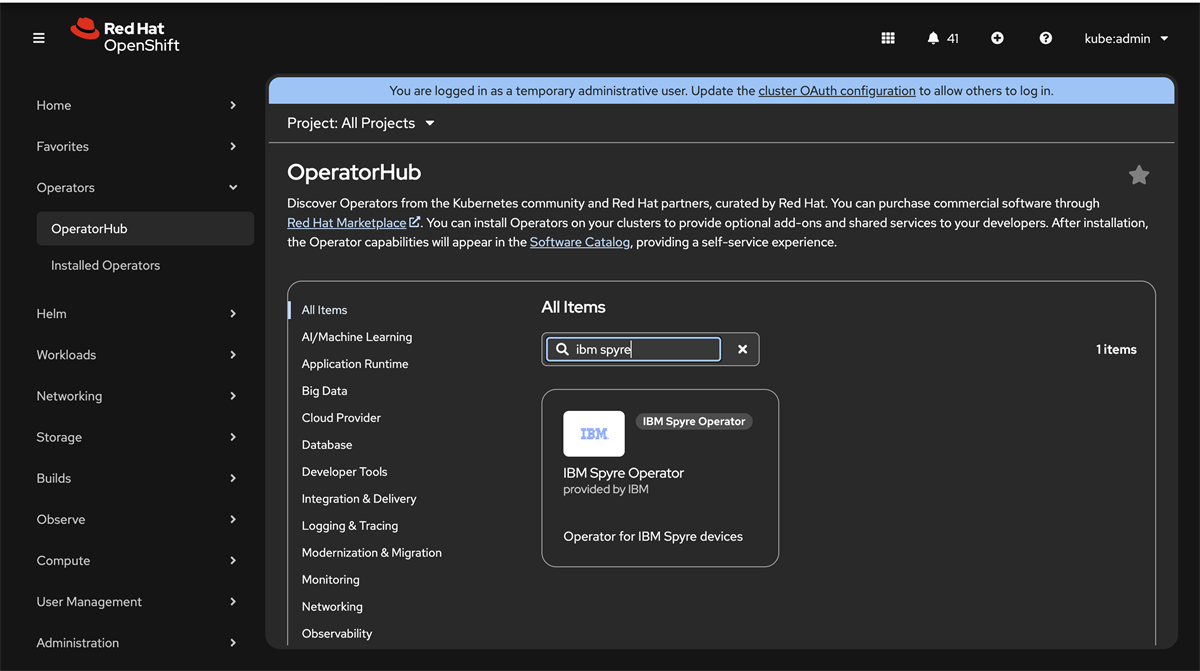Filter by AI/Machine Learning category
Viewport: 1200px width, 671px height.
357,337
